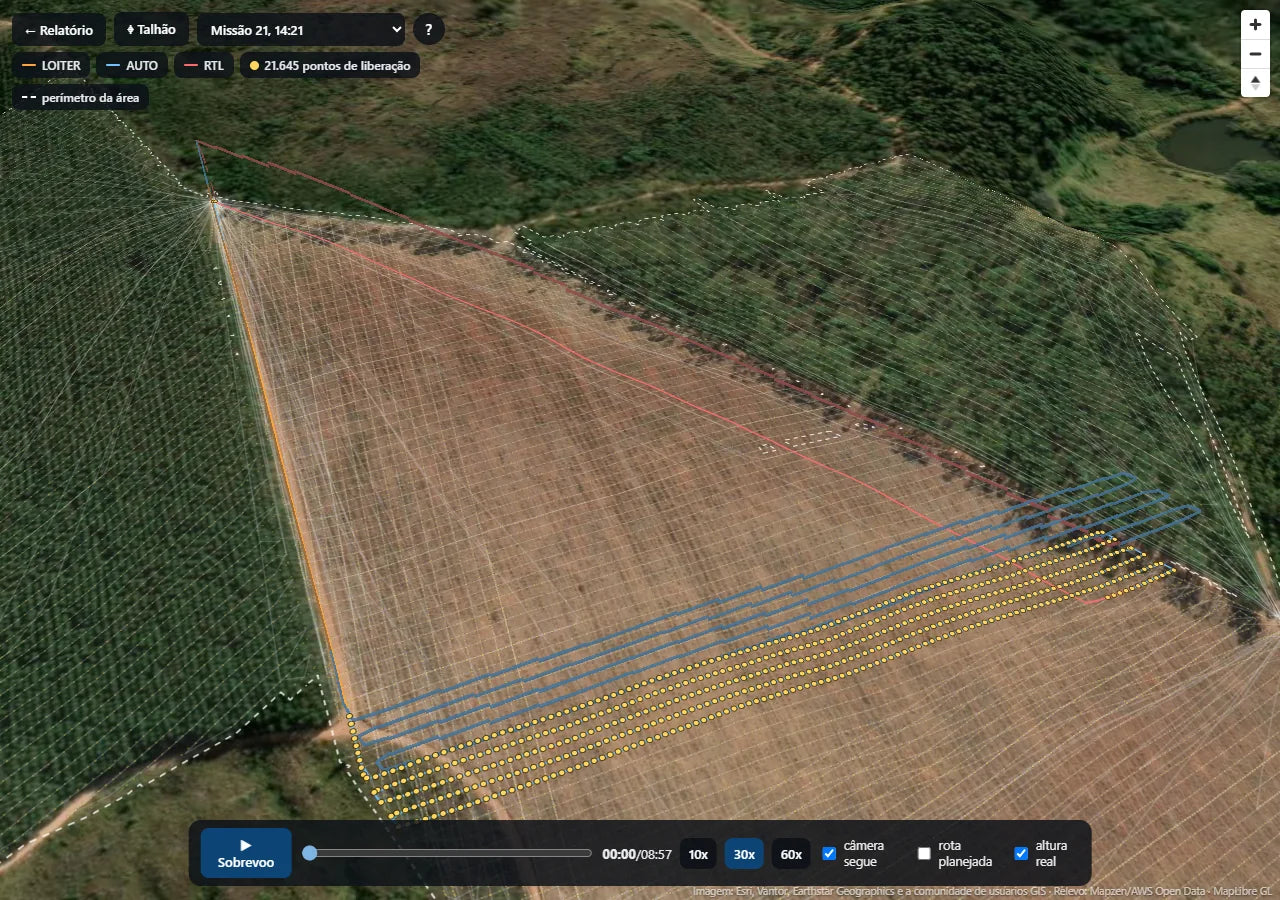The width and height of the screenshot is (1280, 900).
Task: Toggle the RTL legend chip
Action: coord(204,66)
